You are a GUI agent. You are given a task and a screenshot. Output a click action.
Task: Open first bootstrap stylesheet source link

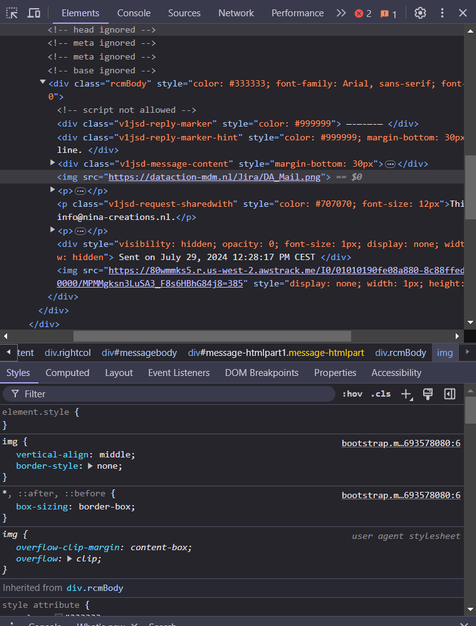click(401, 443)
